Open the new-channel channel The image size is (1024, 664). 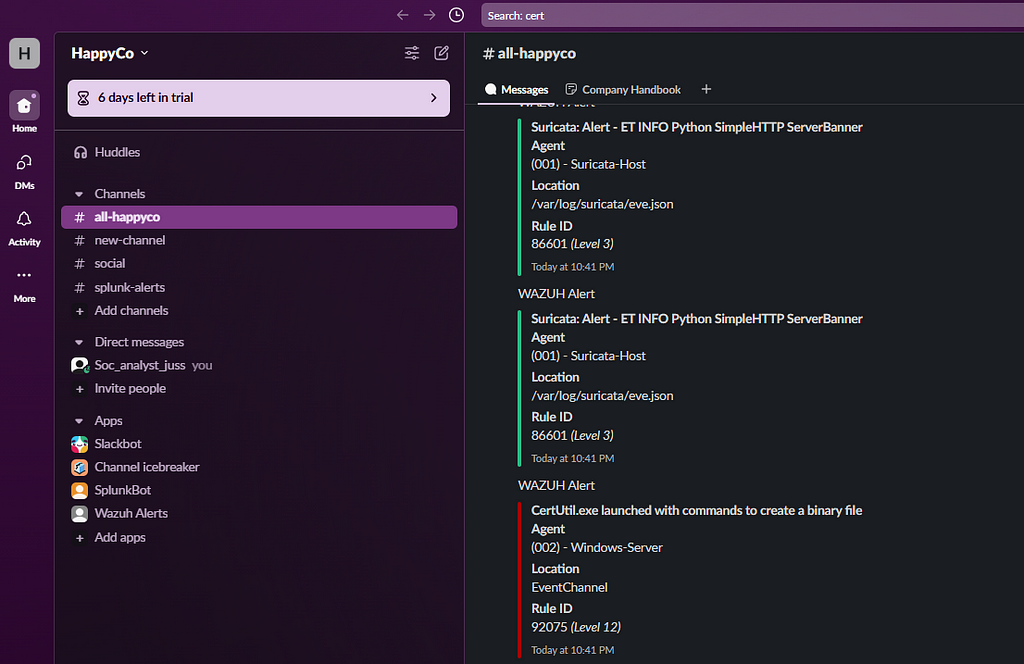(259, 240)
